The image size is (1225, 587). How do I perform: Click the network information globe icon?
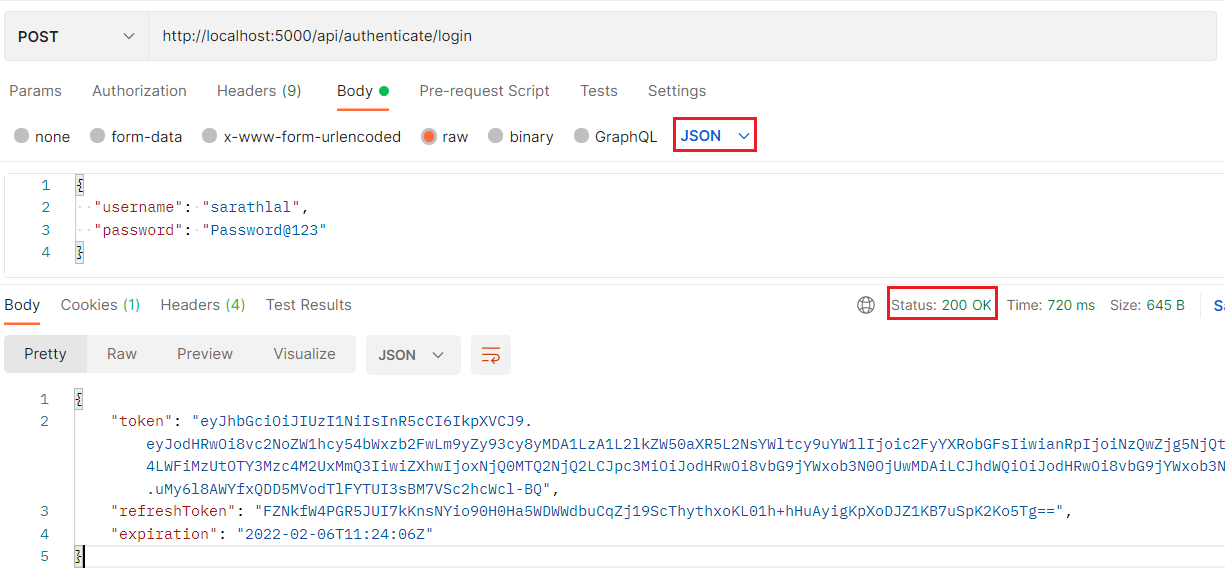click(865, 304)
